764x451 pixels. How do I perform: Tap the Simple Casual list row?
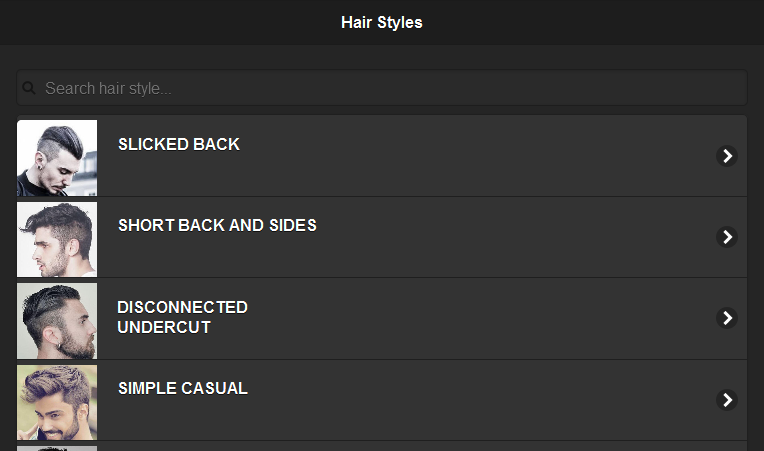click(x=450, y=412)
